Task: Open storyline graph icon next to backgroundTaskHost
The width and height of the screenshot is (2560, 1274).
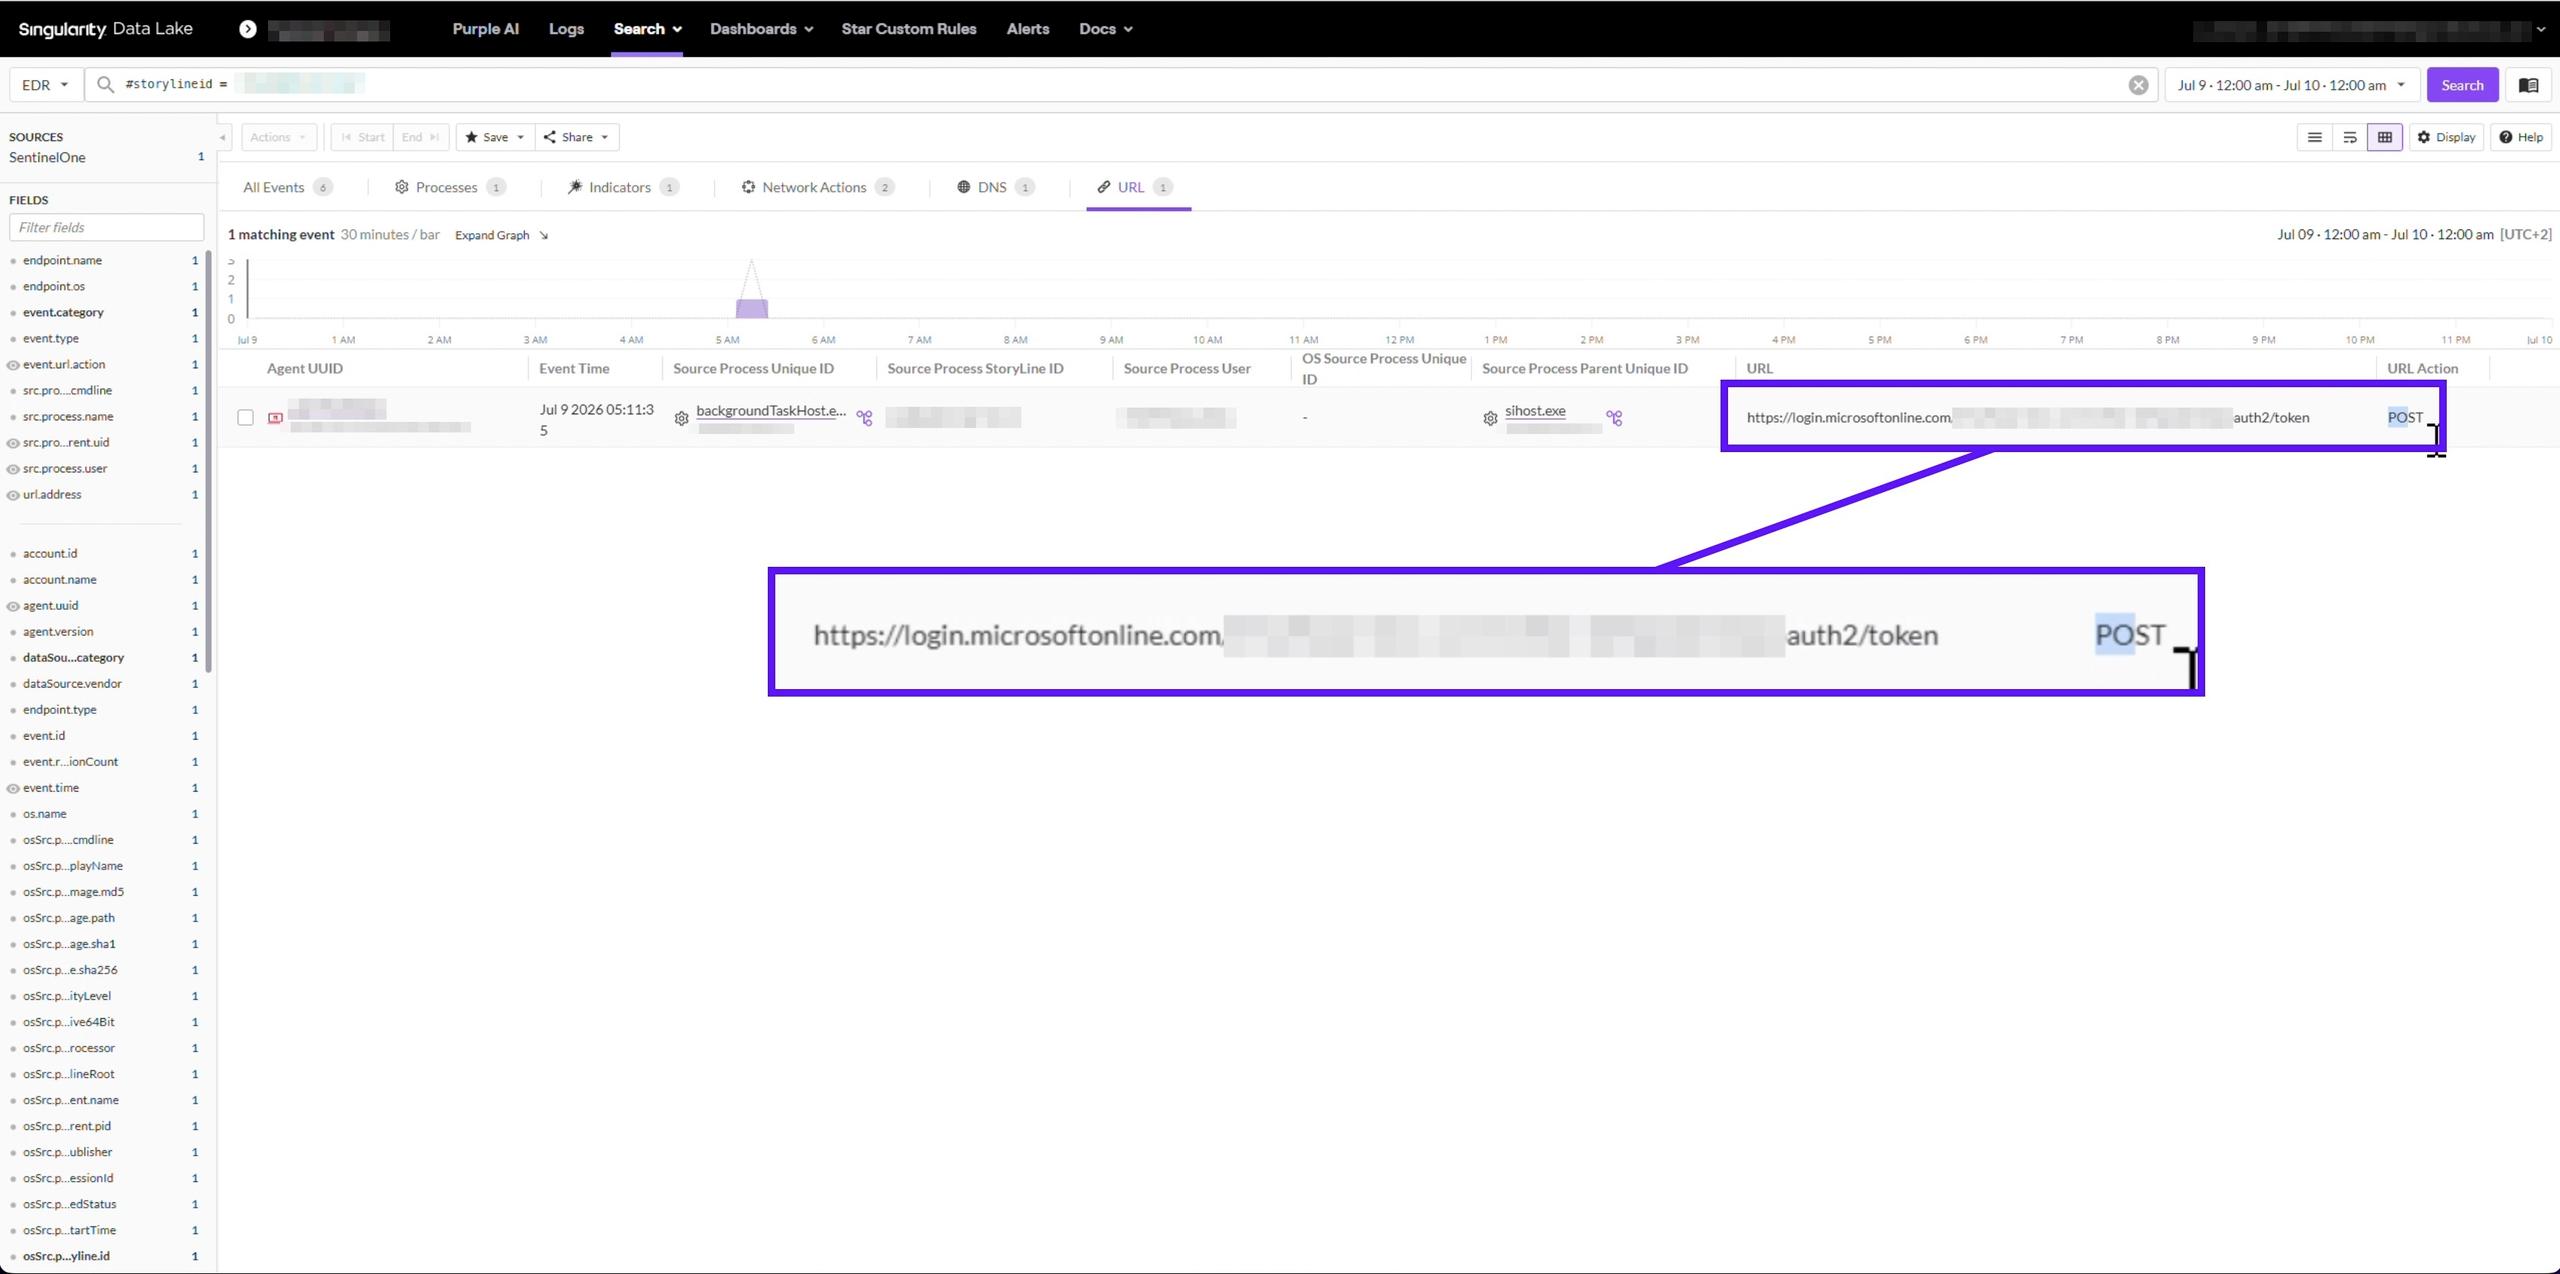Action: (864, 418)
